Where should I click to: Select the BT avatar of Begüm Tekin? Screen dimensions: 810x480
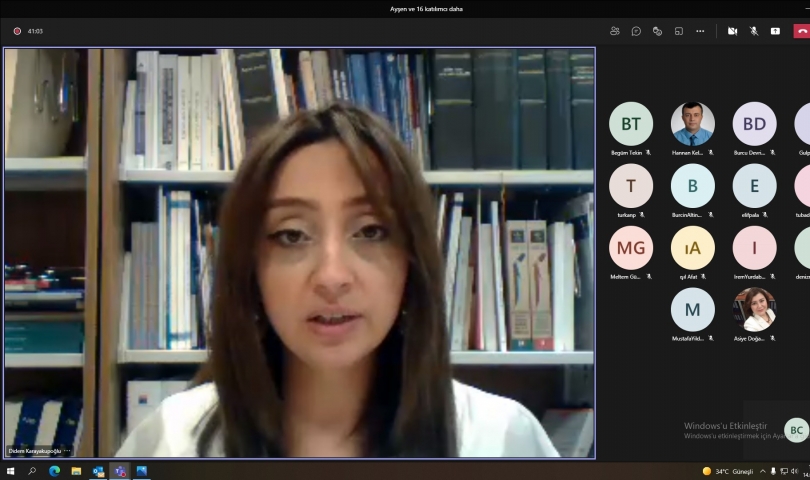[x=631, y=123]
